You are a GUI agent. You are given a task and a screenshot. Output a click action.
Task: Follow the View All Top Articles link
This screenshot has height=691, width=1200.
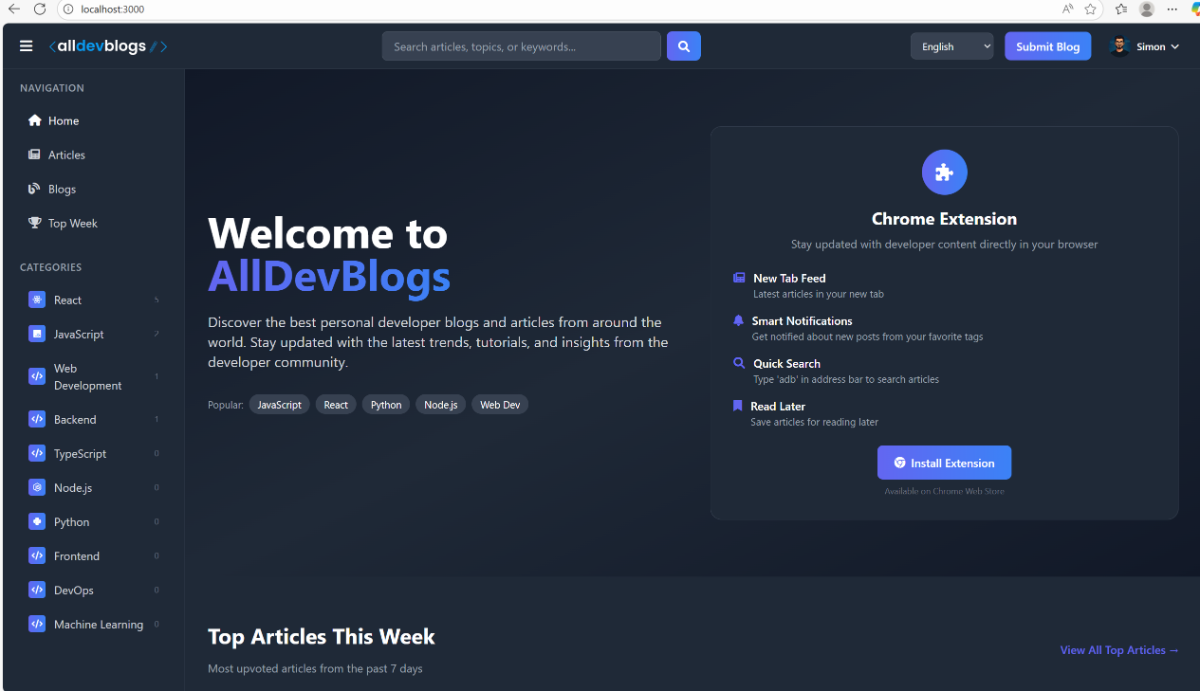pyautogui.click(x=1119, y=650)
